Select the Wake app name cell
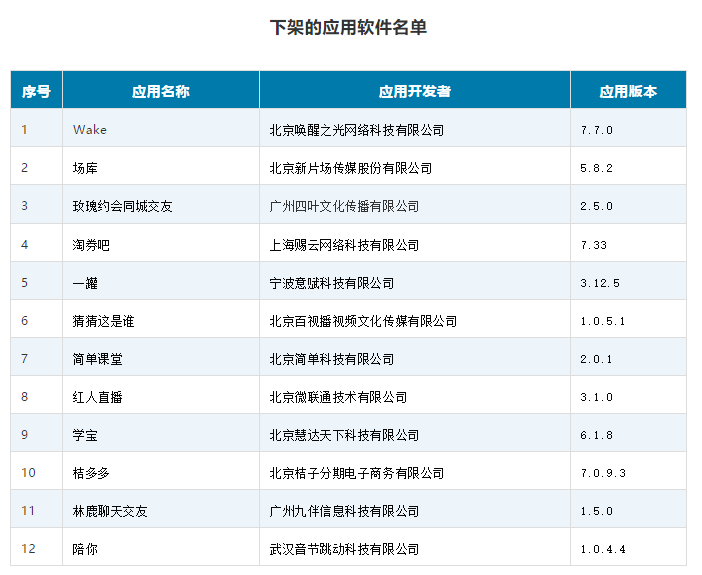This screenshot has height=575, width=702. click(90, 130)
